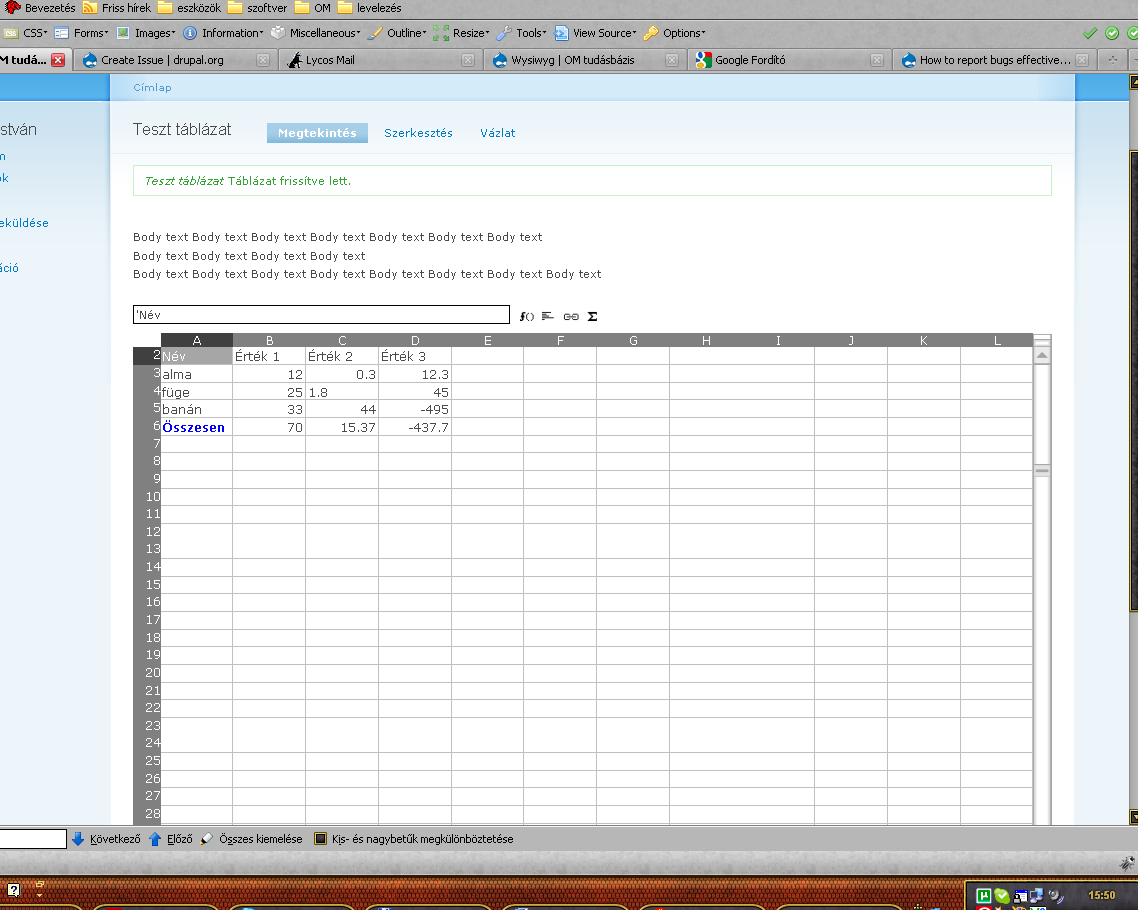This screenshot has width=1138, height=910.
Task: Toggle Kis- és nagybetűk megkülönböztetése match case
Action: [x=321, y=839]
